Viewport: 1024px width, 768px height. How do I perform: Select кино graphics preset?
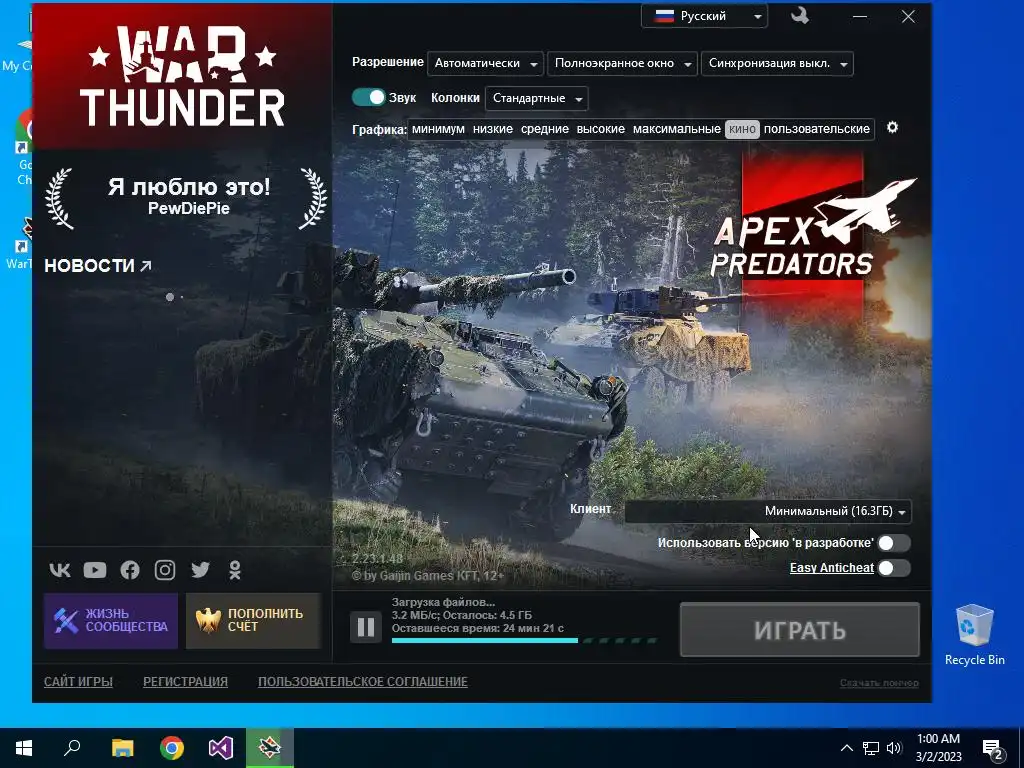point(742,129)
